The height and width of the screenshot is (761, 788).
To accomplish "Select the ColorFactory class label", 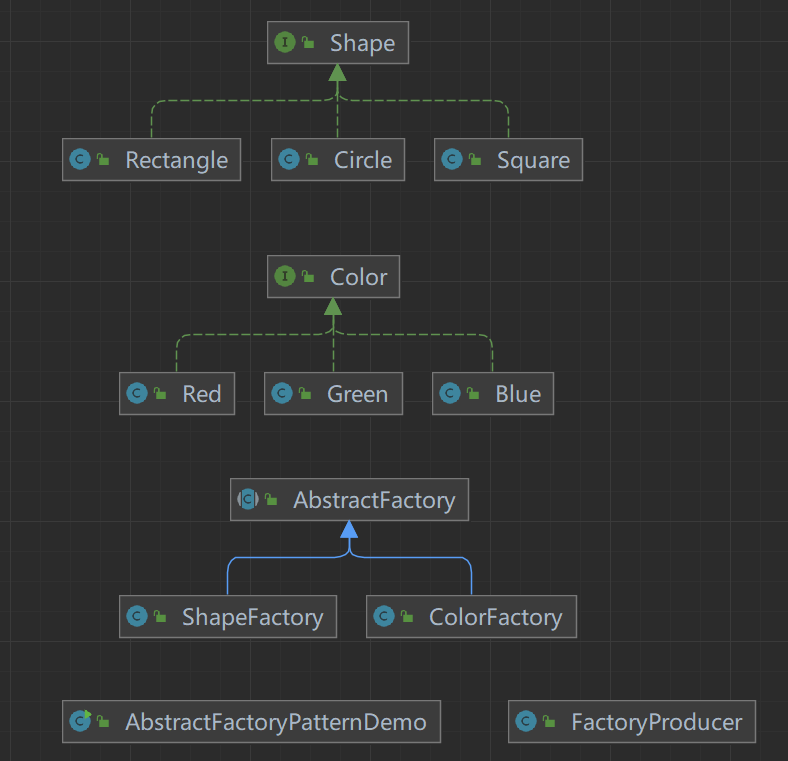I will [495, 617].
